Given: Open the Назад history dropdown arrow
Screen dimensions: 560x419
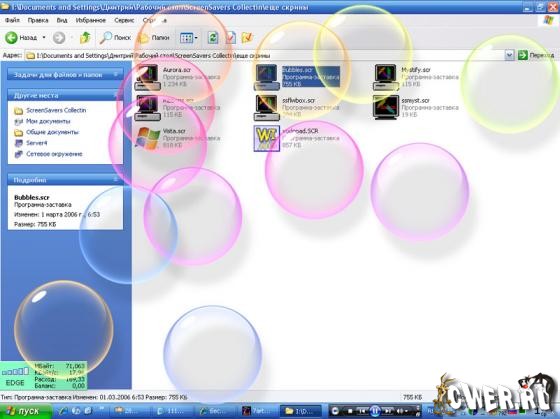Looking at the screenshot, I should (44, 38).
